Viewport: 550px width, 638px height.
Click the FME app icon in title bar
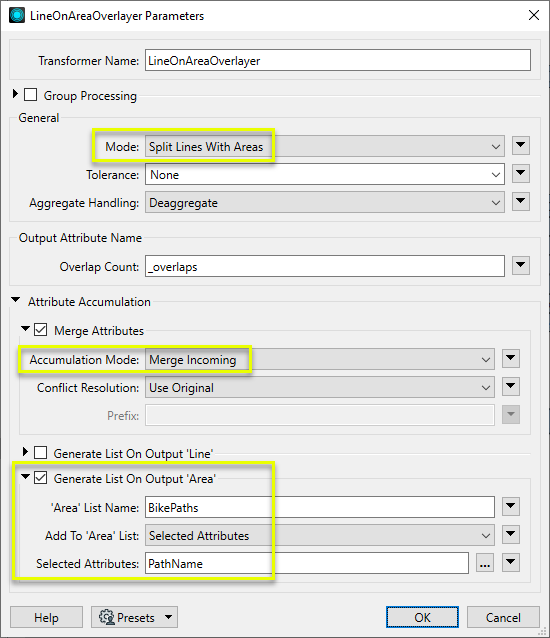click(x=17, y=15)
